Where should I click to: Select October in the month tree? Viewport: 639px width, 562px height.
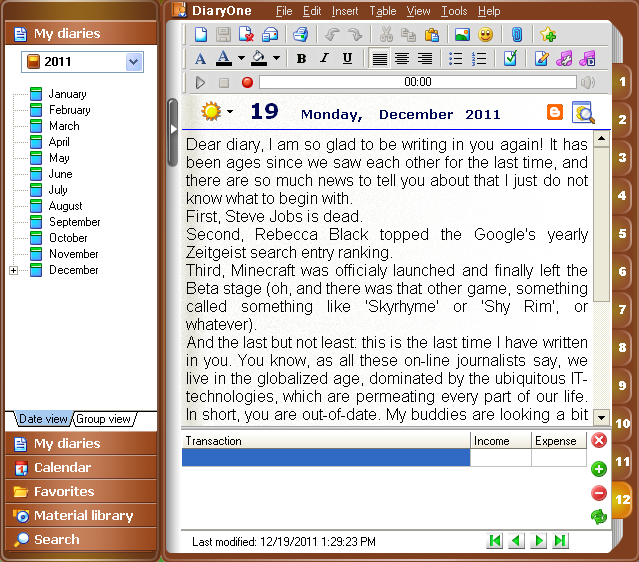click(68, 238)
